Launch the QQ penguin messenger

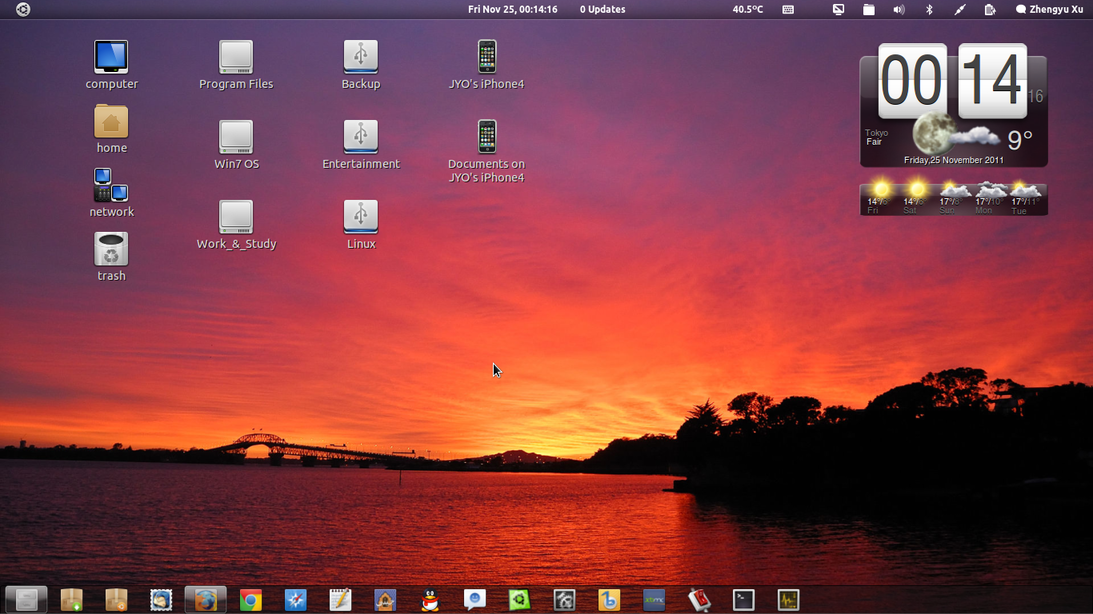(430, 600)
